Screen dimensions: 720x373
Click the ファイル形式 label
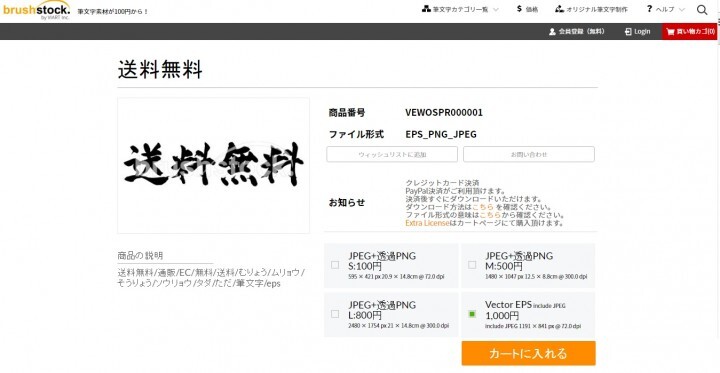point(356,135)
